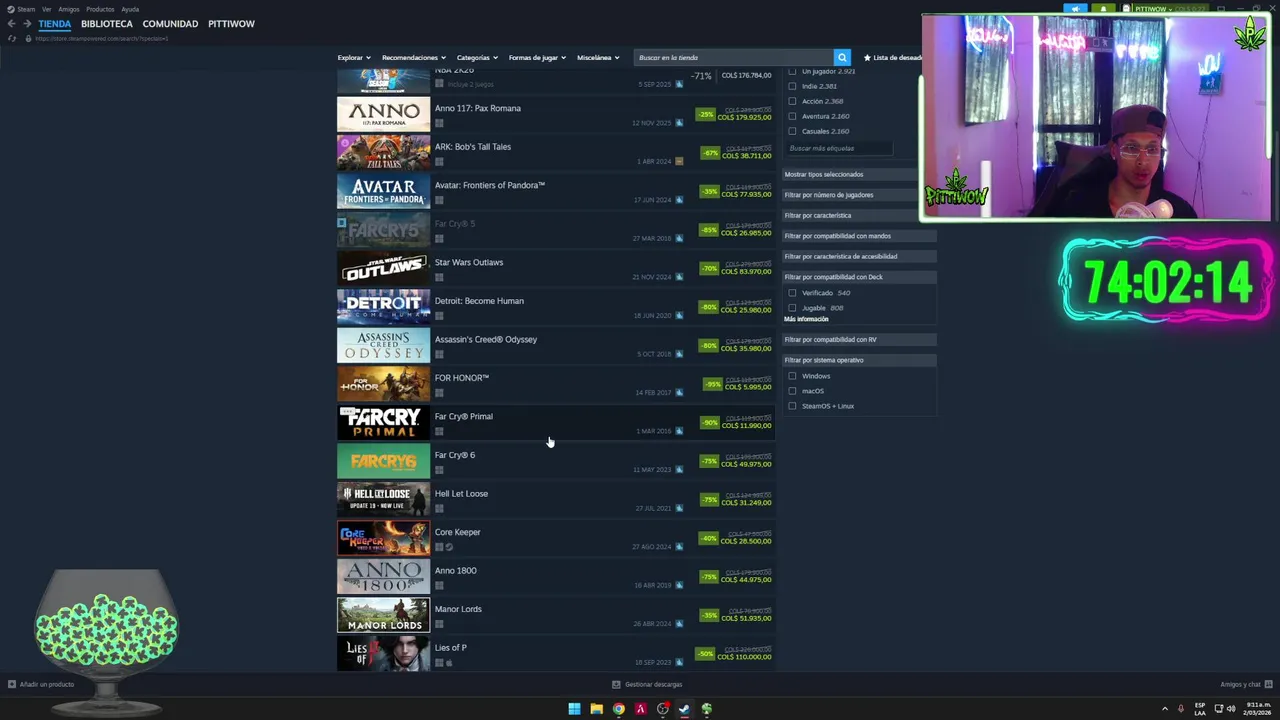
Task: Expand Filtrar por número de jugadores
Action: [859, 195]
